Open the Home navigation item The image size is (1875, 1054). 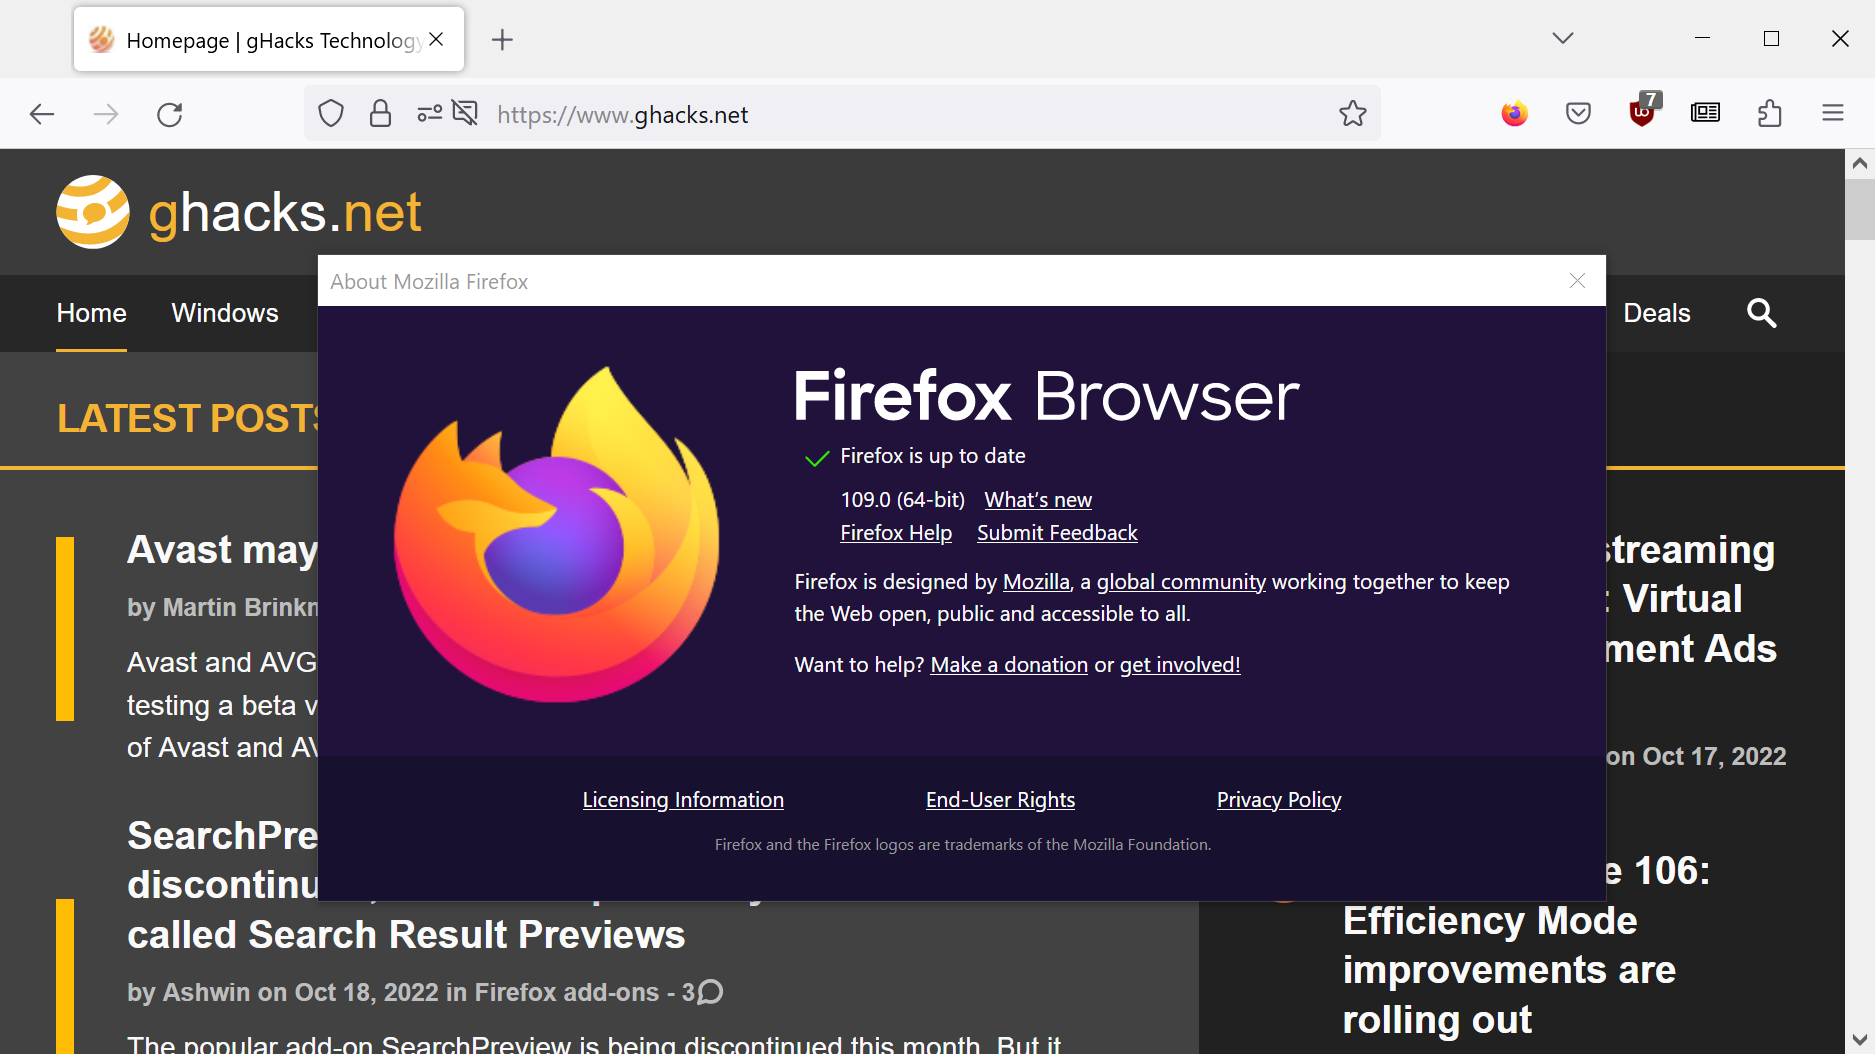[91, 313]
